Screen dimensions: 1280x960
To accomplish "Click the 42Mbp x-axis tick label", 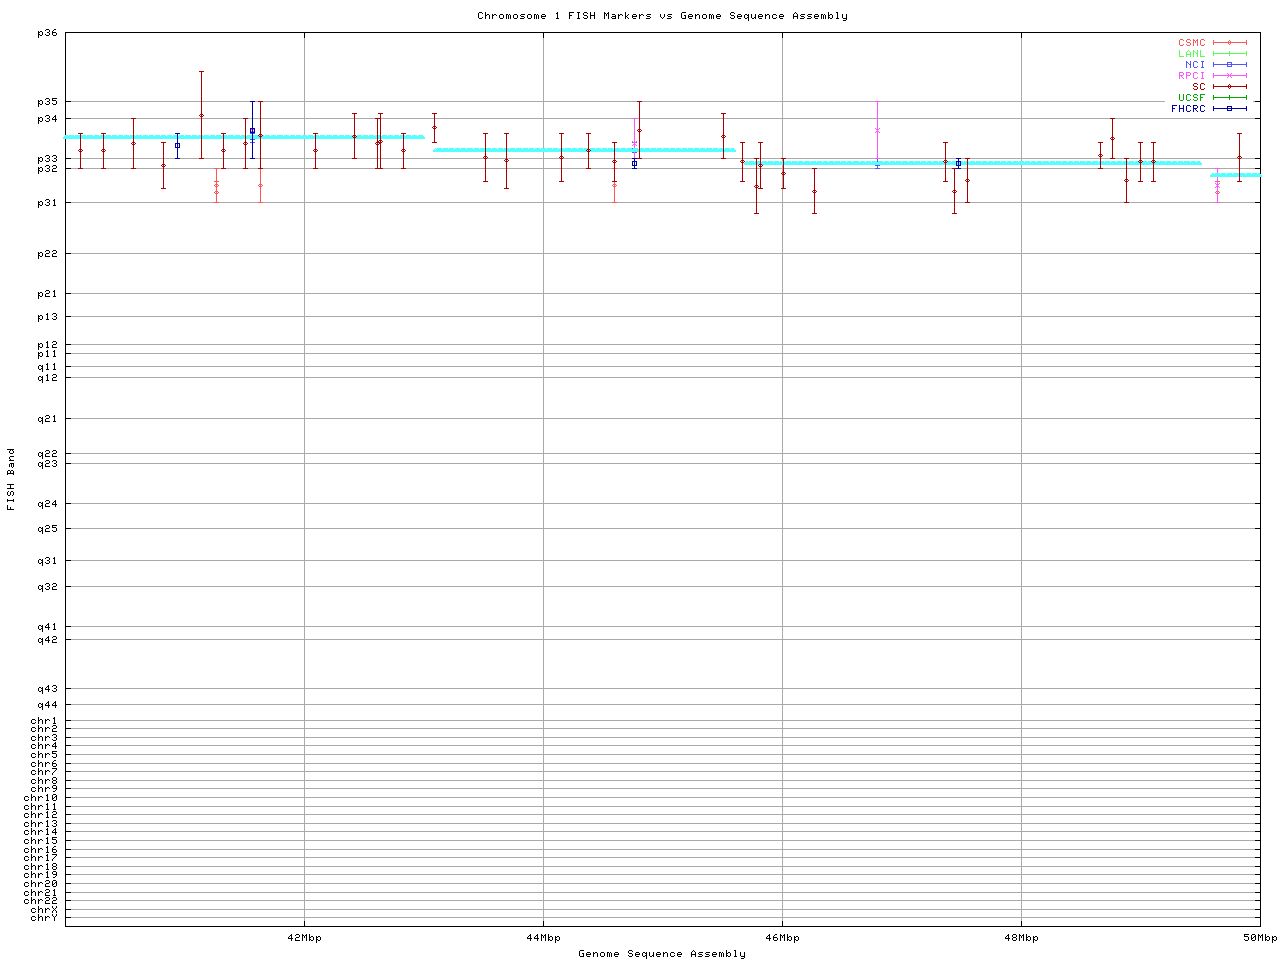I will tap(304, 938).
